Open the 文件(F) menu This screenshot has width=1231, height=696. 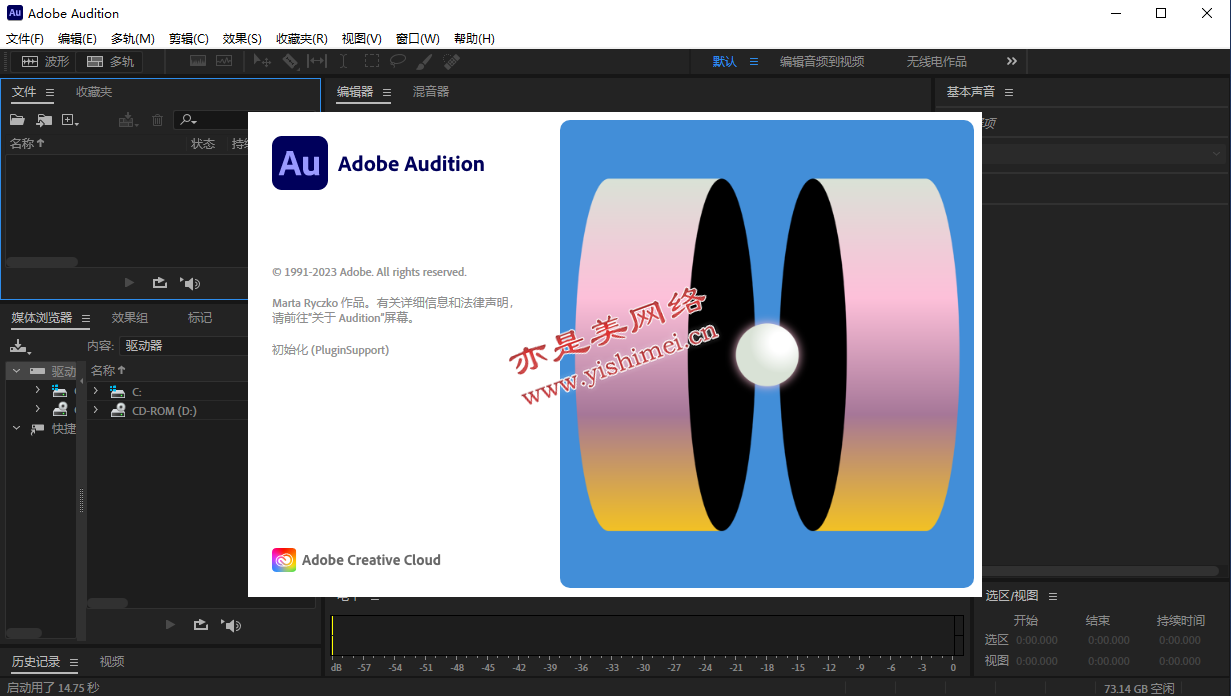(25, 39)
